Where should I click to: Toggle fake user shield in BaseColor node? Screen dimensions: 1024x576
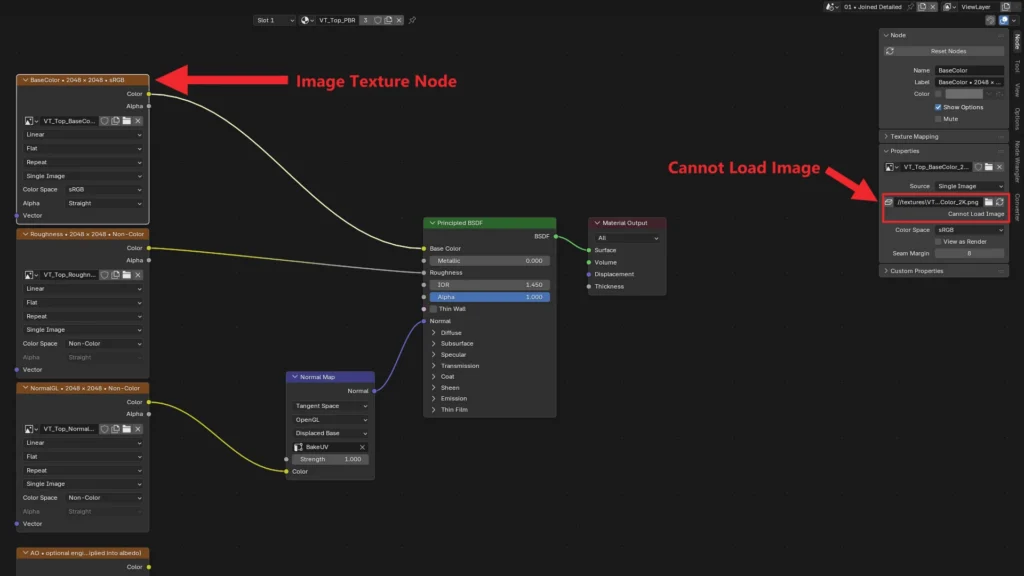(104, 121)
